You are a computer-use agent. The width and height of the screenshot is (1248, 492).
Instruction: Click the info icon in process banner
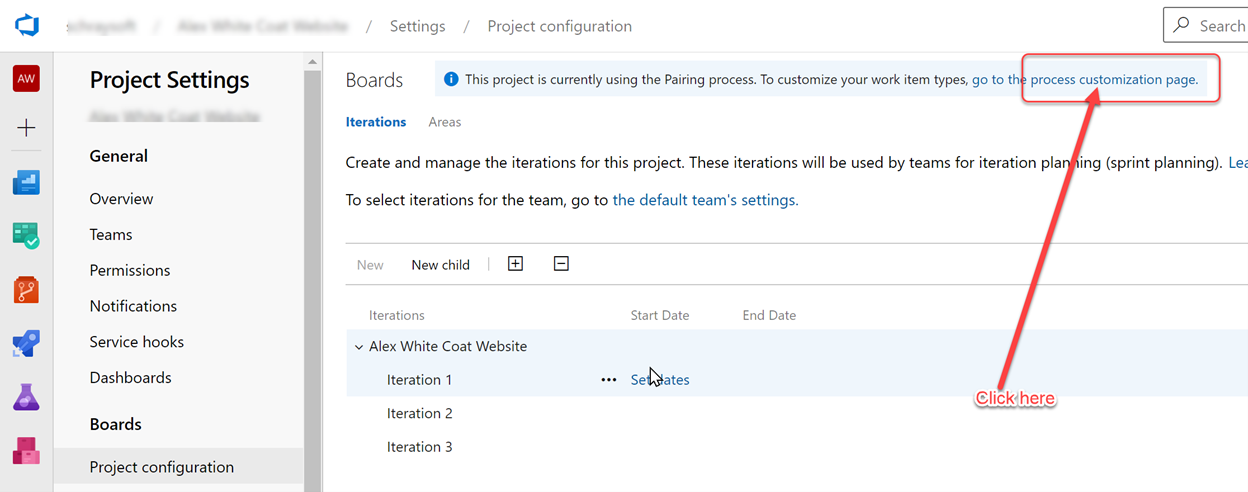point(451,79)
